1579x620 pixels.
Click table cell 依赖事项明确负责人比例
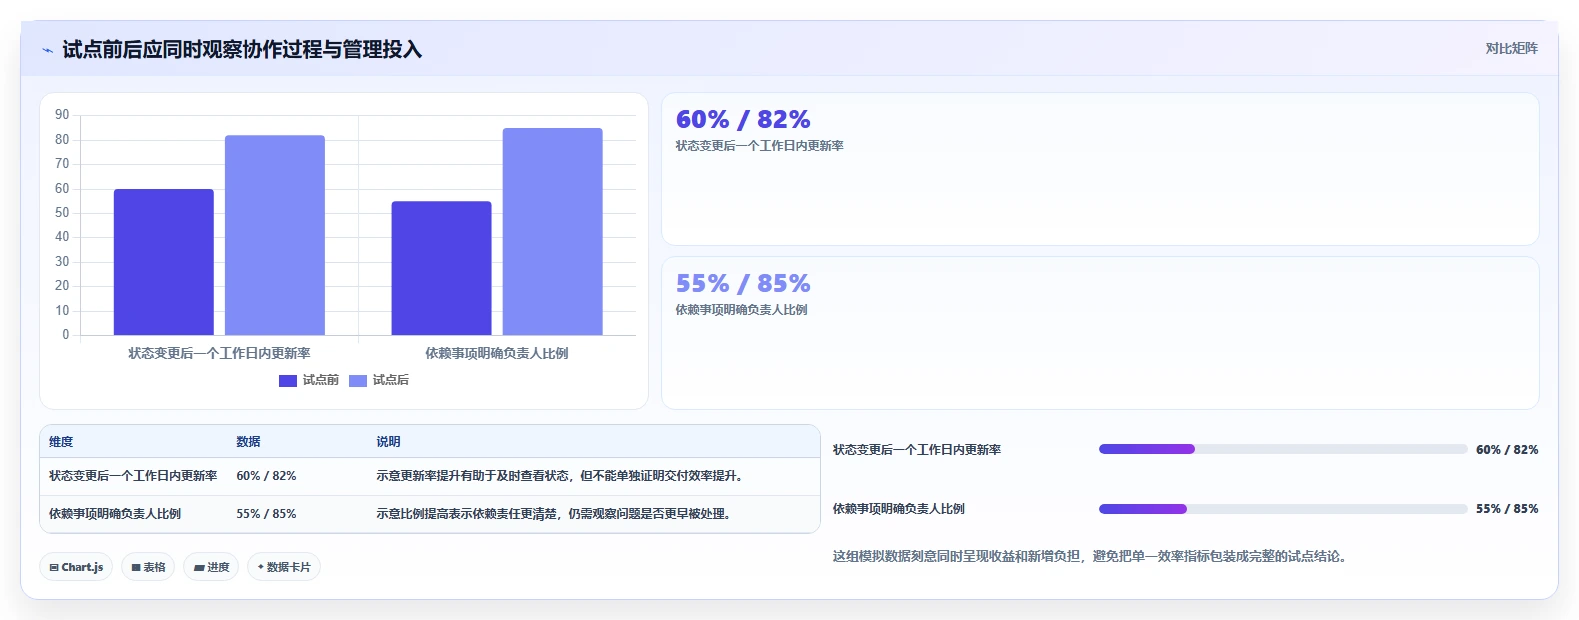pos(115,514)
